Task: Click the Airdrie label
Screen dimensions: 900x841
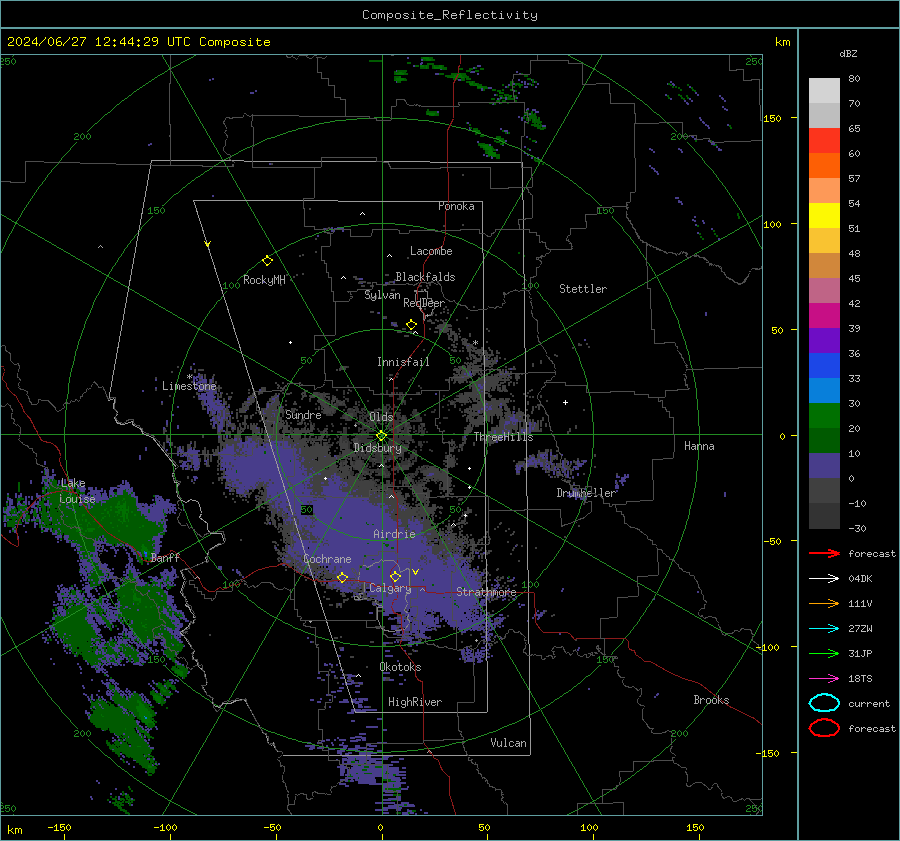Action: [x=394, y=534]
